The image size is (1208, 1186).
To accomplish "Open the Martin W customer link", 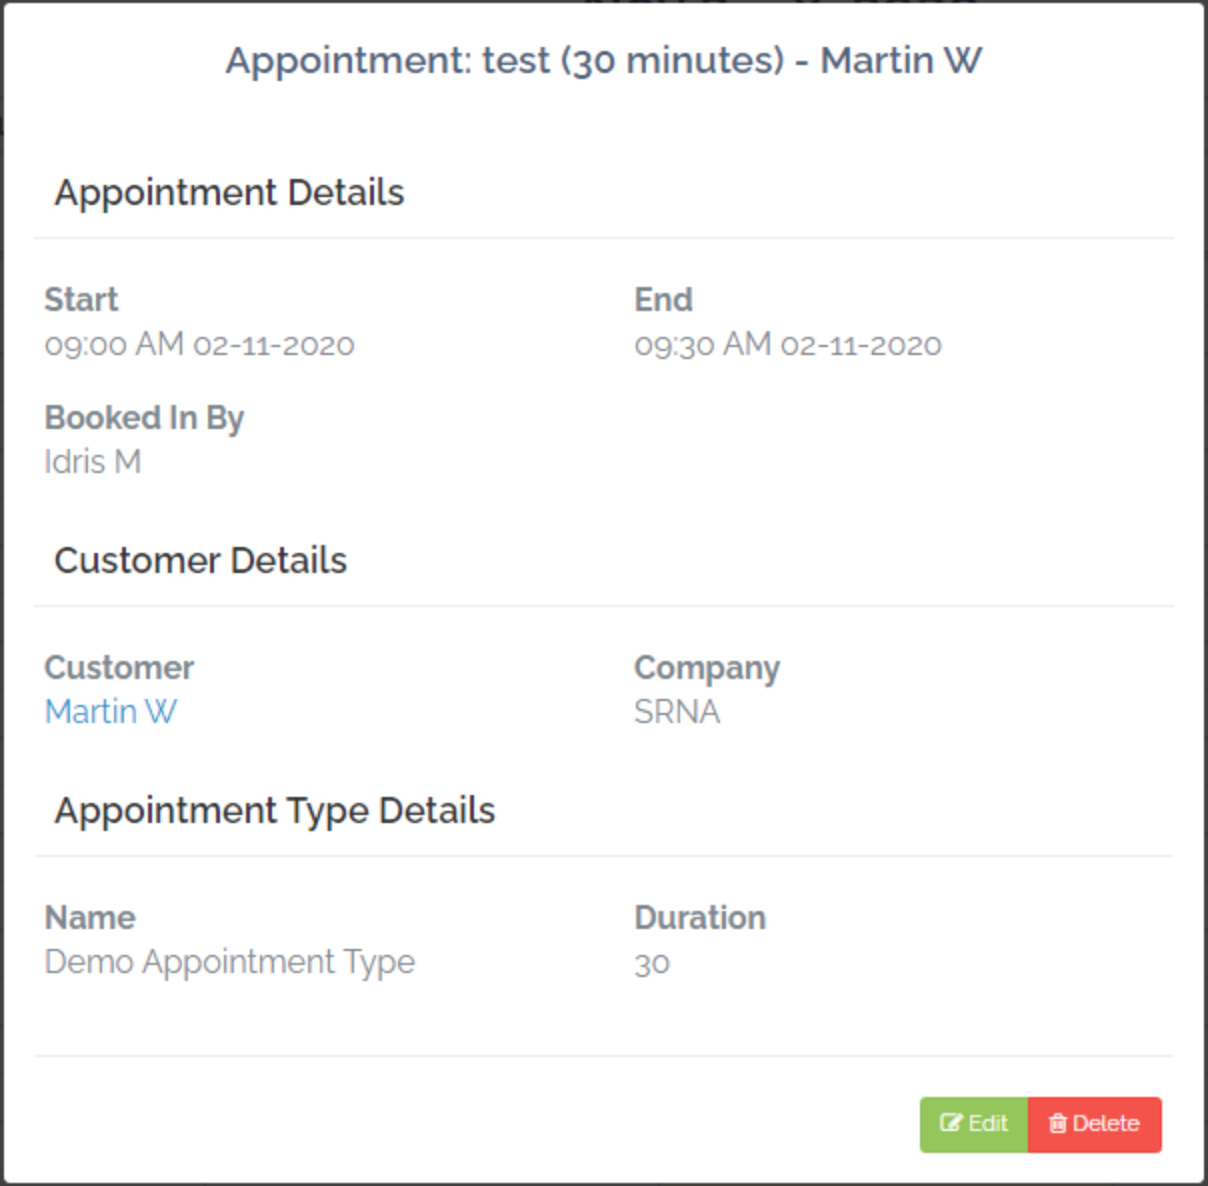I will coord(111,712).
